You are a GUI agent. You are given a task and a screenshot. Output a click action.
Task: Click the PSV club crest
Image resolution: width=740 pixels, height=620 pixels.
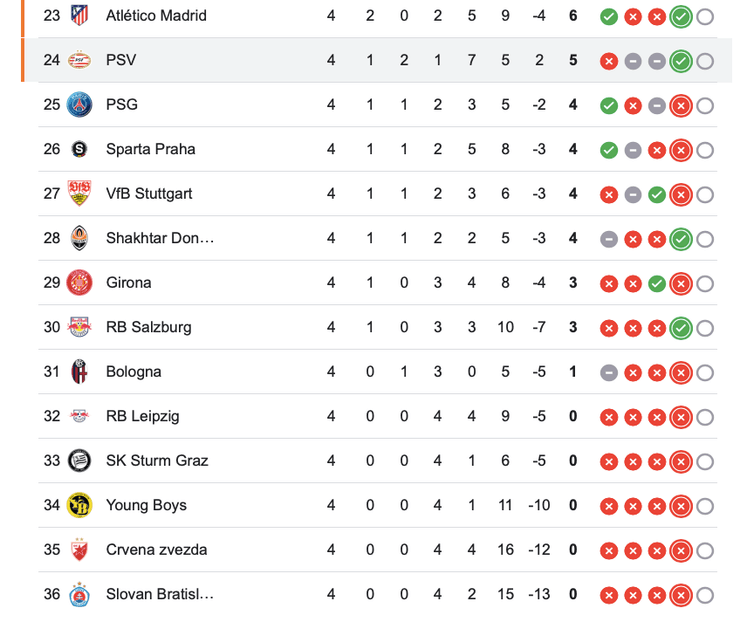click(79, 60)
